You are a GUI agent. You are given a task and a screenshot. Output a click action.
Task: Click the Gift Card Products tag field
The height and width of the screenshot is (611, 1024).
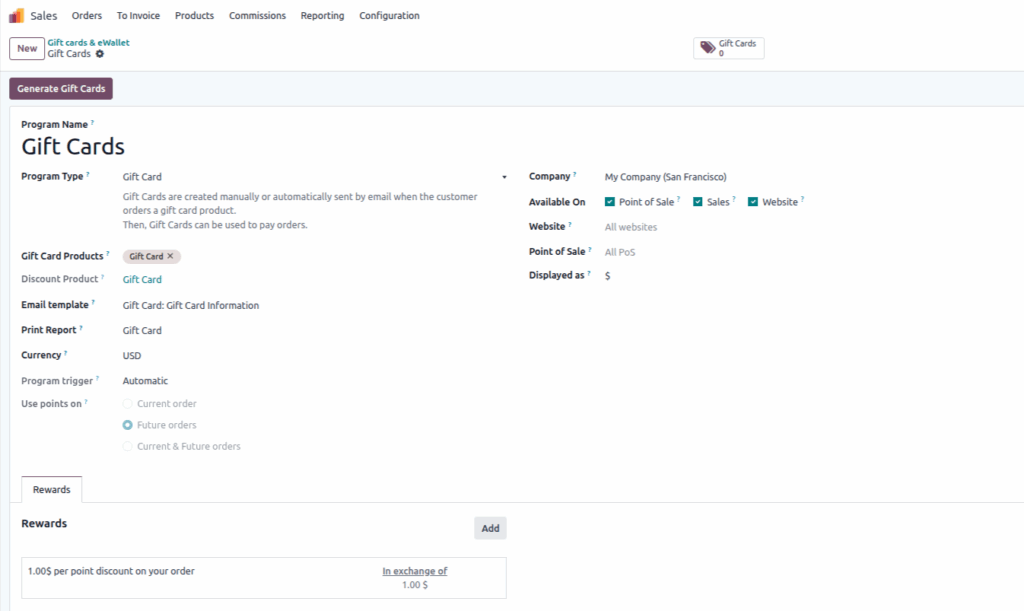pyautogui.click(x=314, y=257)
